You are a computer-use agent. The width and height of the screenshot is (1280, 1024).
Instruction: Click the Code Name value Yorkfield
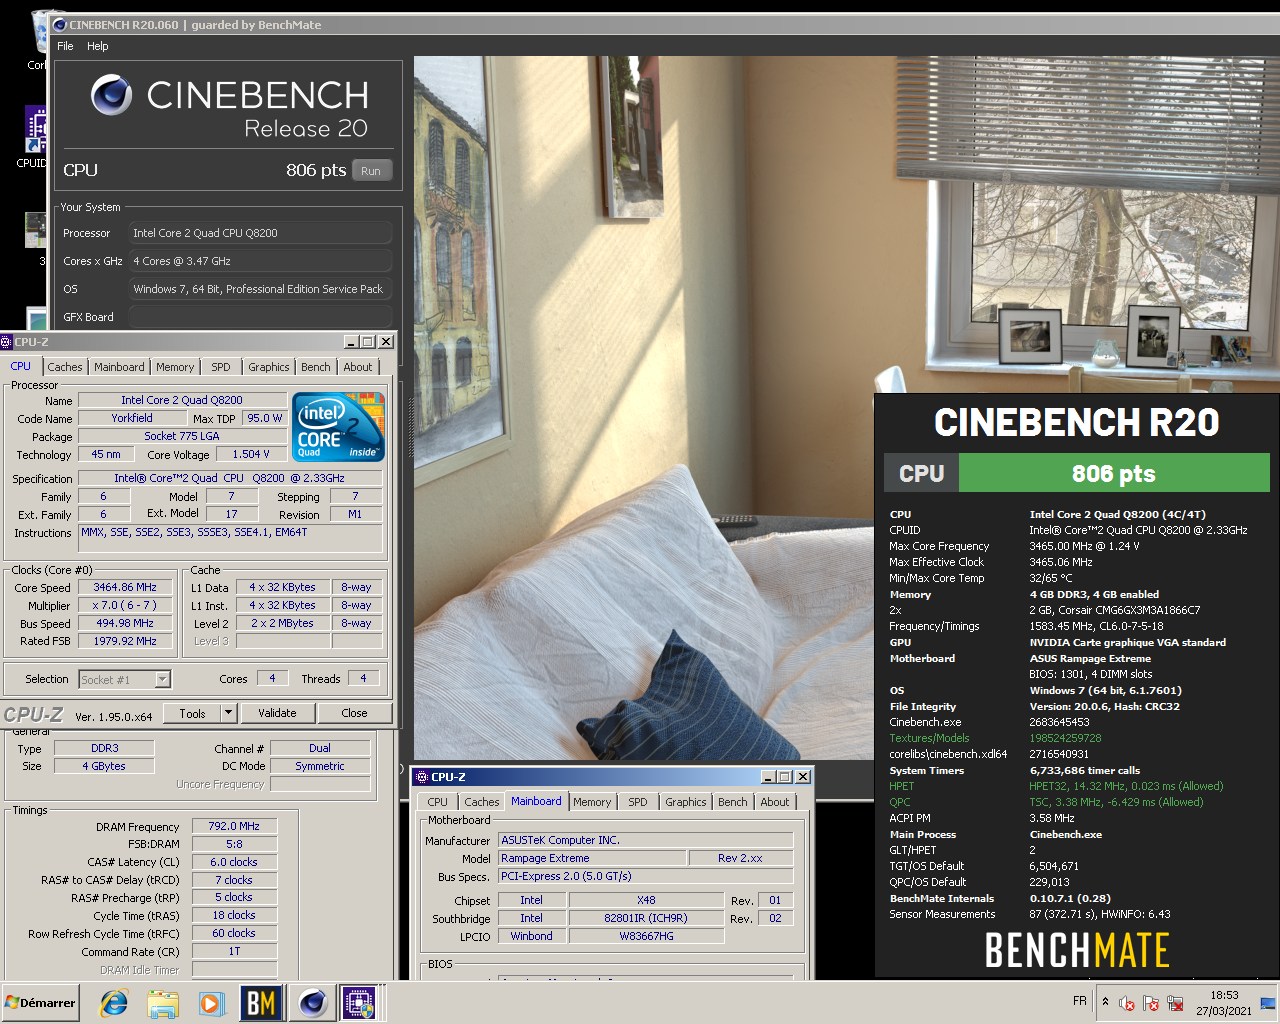point(132,418)
